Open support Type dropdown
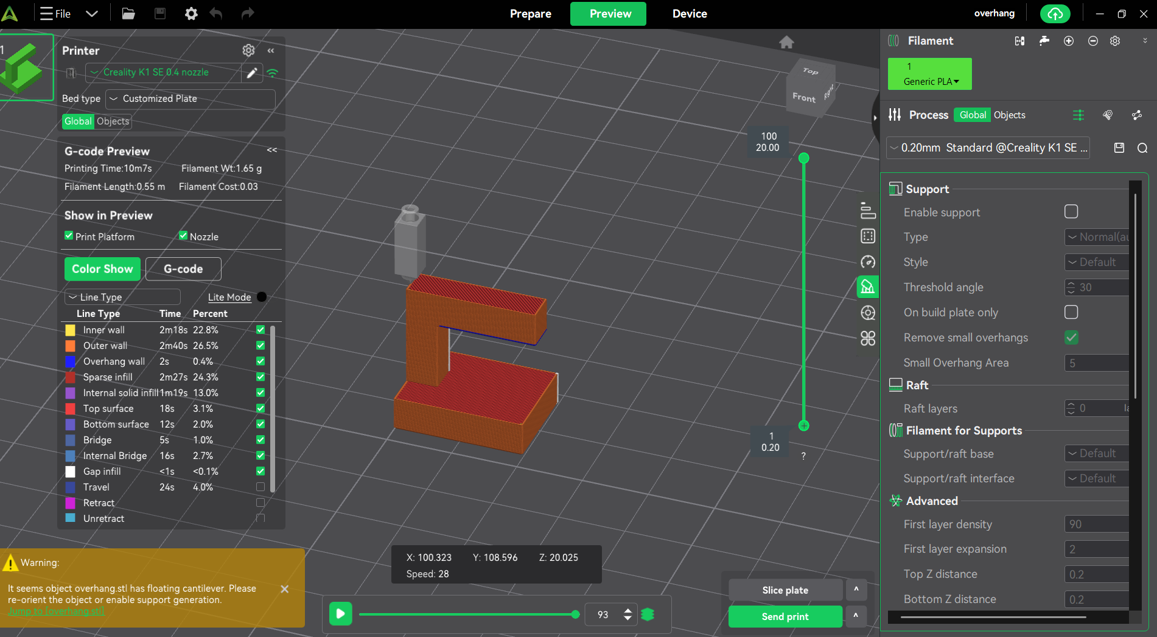The height and width of the screenshot is (637, 1157). click(x=1097, y=237)
